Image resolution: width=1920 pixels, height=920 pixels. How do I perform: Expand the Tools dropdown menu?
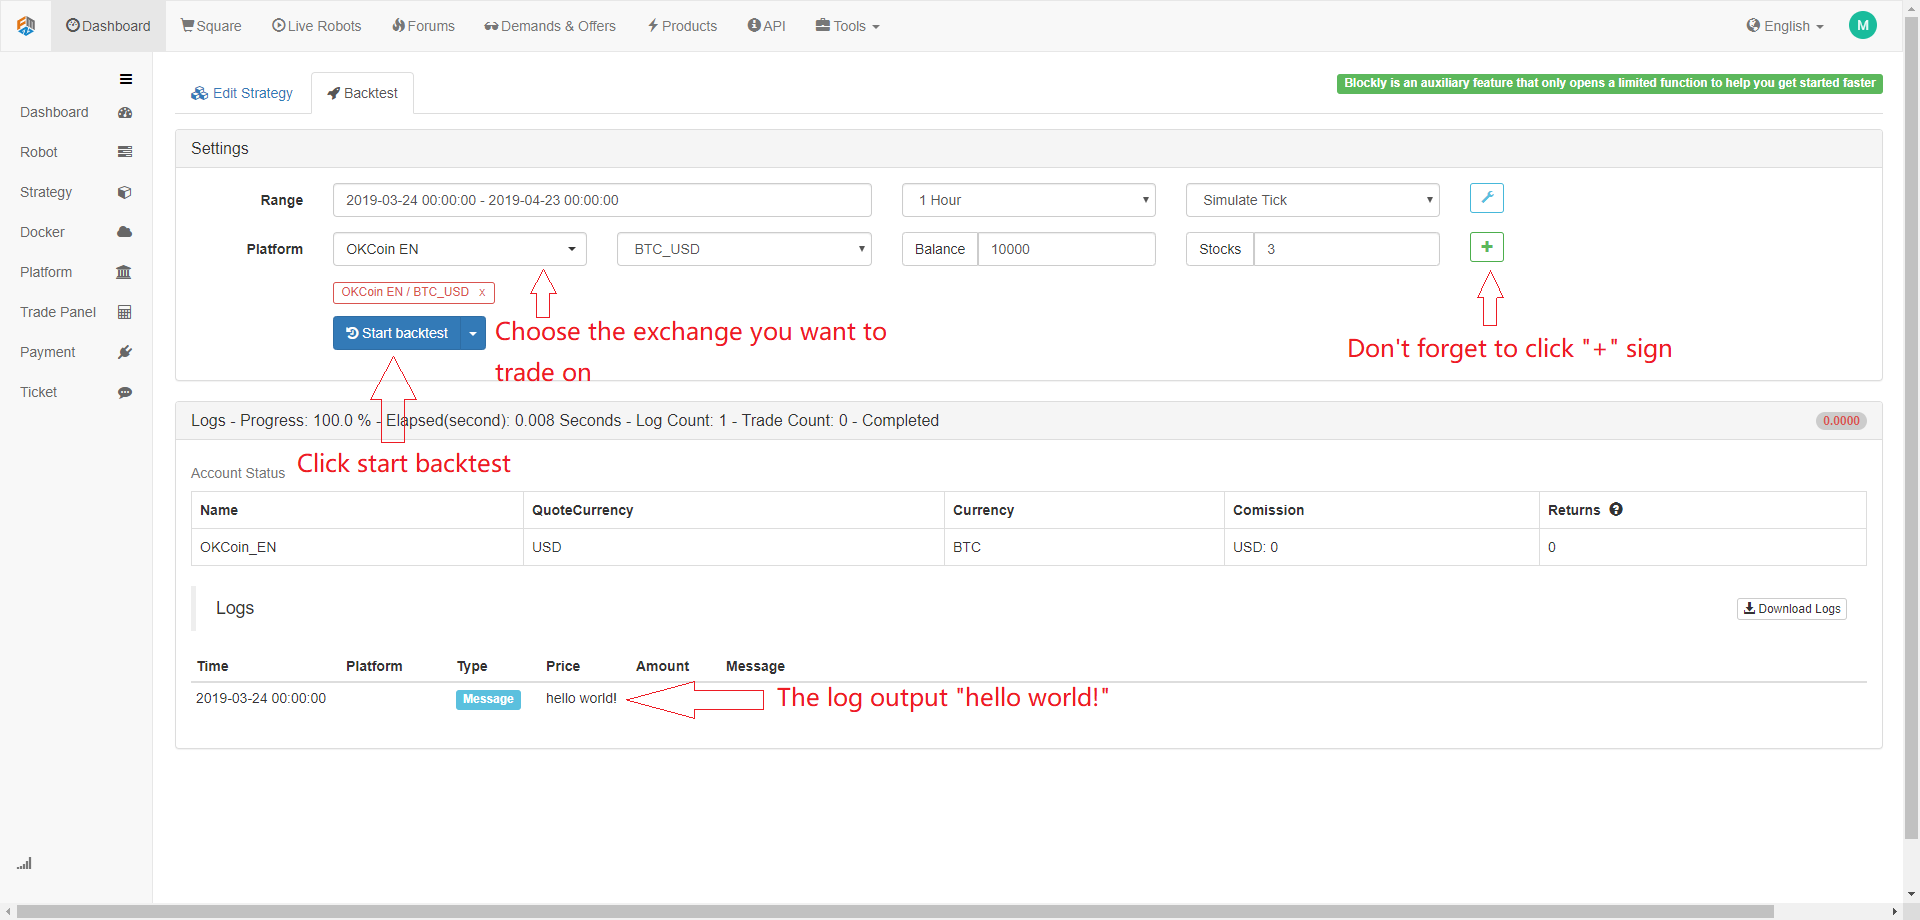848,26
